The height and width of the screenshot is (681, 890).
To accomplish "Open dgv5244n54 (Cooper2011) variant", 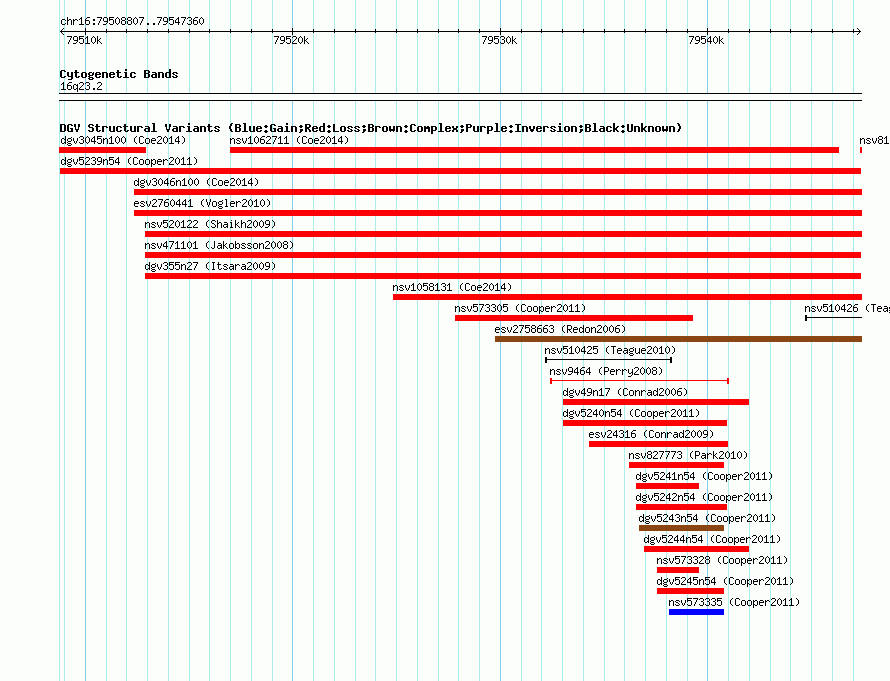I will [712, 539].
